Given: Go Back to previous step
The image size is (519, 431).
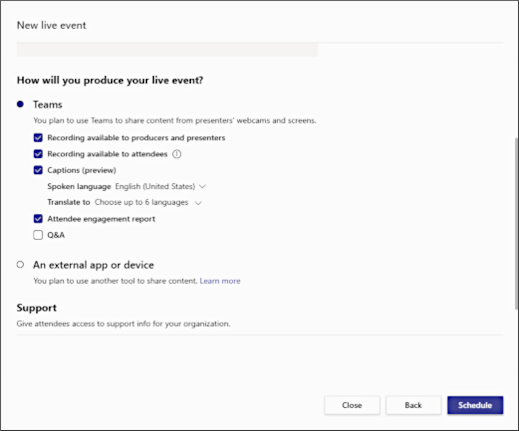Looking at the screenshot, I should coord(413,405).
